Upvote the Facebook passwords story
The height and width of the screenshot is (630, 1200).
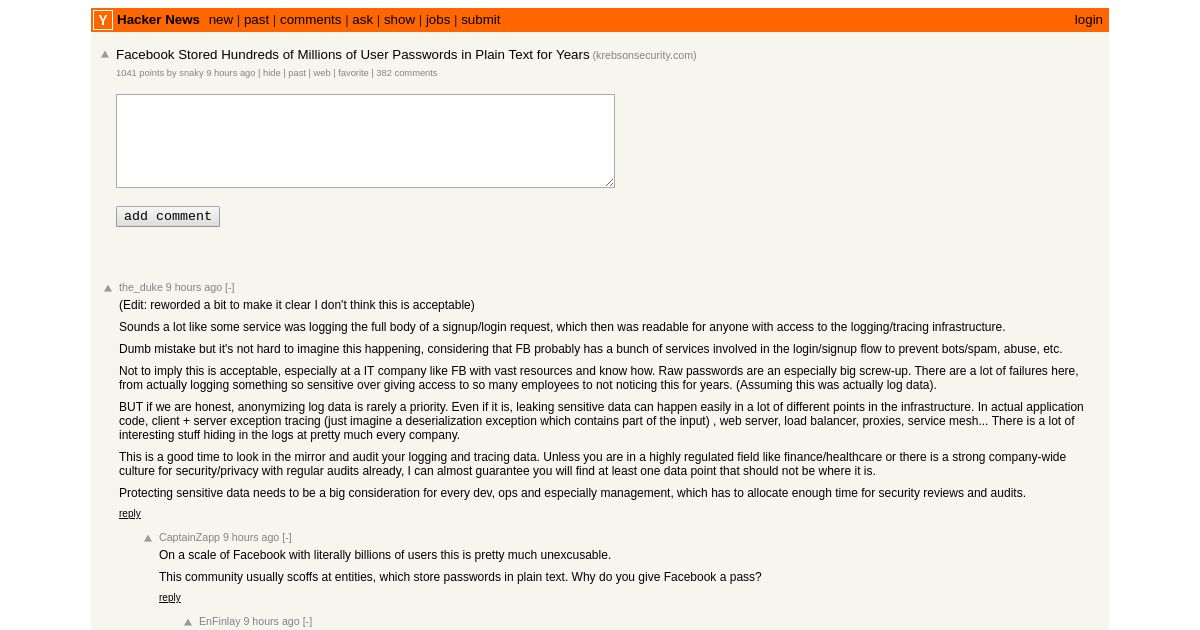(x=105, y=55)
